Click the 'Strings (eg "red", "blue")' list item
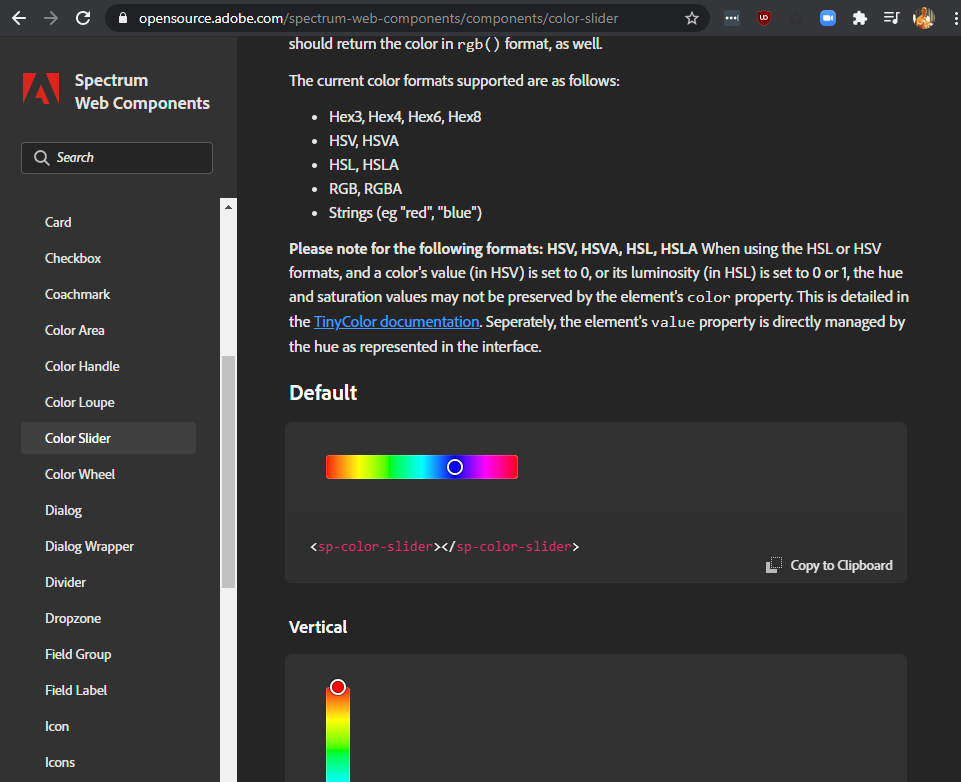Viewport: 961px width, 782px height. pos(406,213)
